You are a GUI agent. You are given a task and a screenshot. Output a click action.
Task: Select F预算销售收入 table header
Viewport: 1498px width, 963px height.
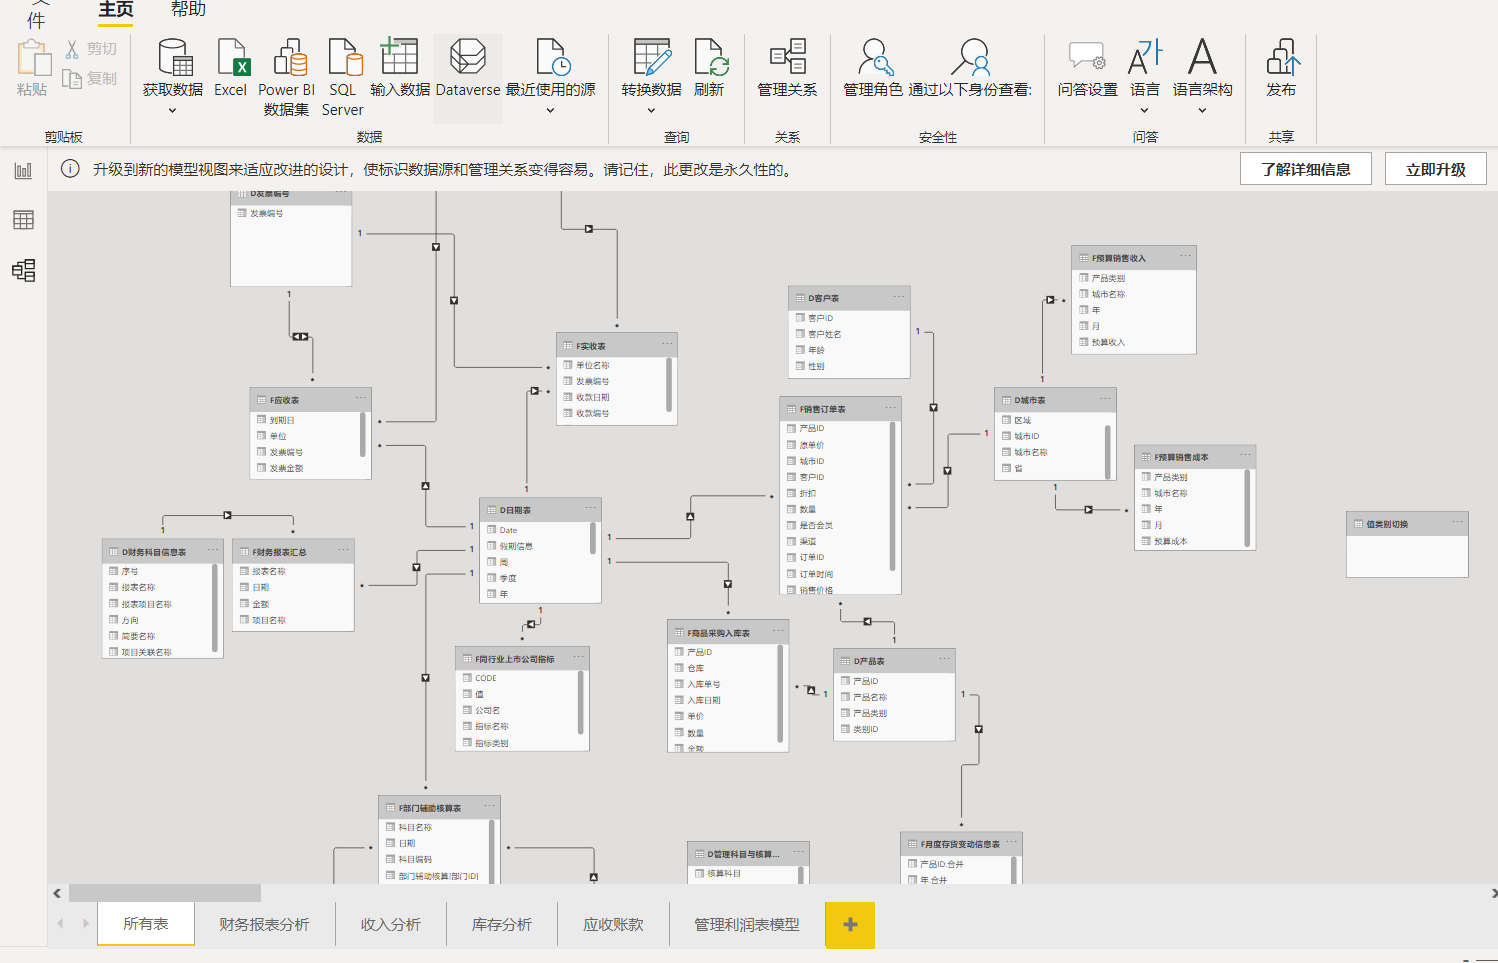(1133, 257)
